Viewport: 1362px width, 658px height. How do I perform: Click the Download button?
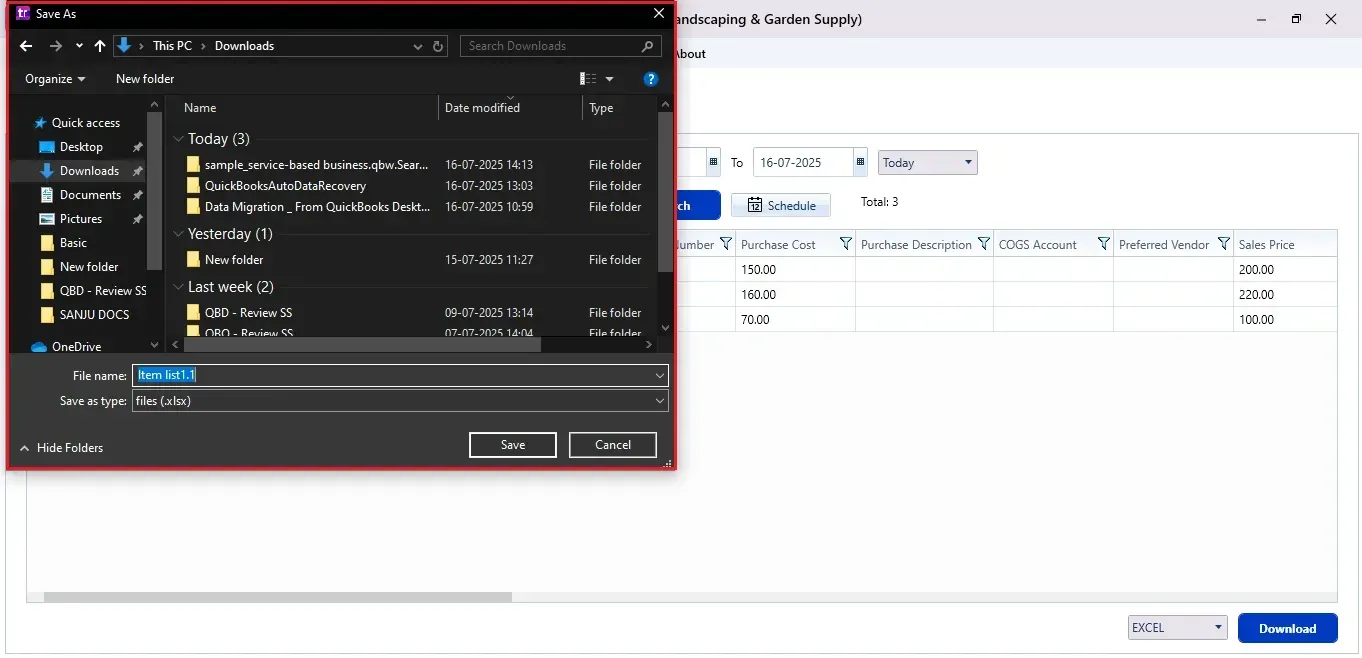click(x=1287, y=628)
